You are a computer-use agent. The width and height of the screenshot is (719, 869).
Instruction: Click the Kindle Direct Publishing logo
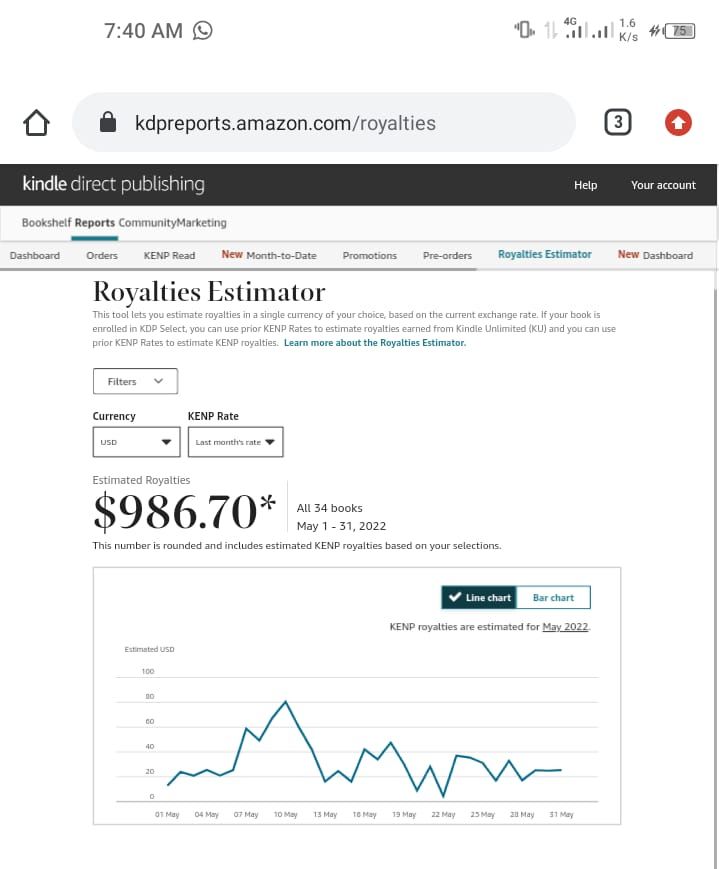(x=113, y=184)
